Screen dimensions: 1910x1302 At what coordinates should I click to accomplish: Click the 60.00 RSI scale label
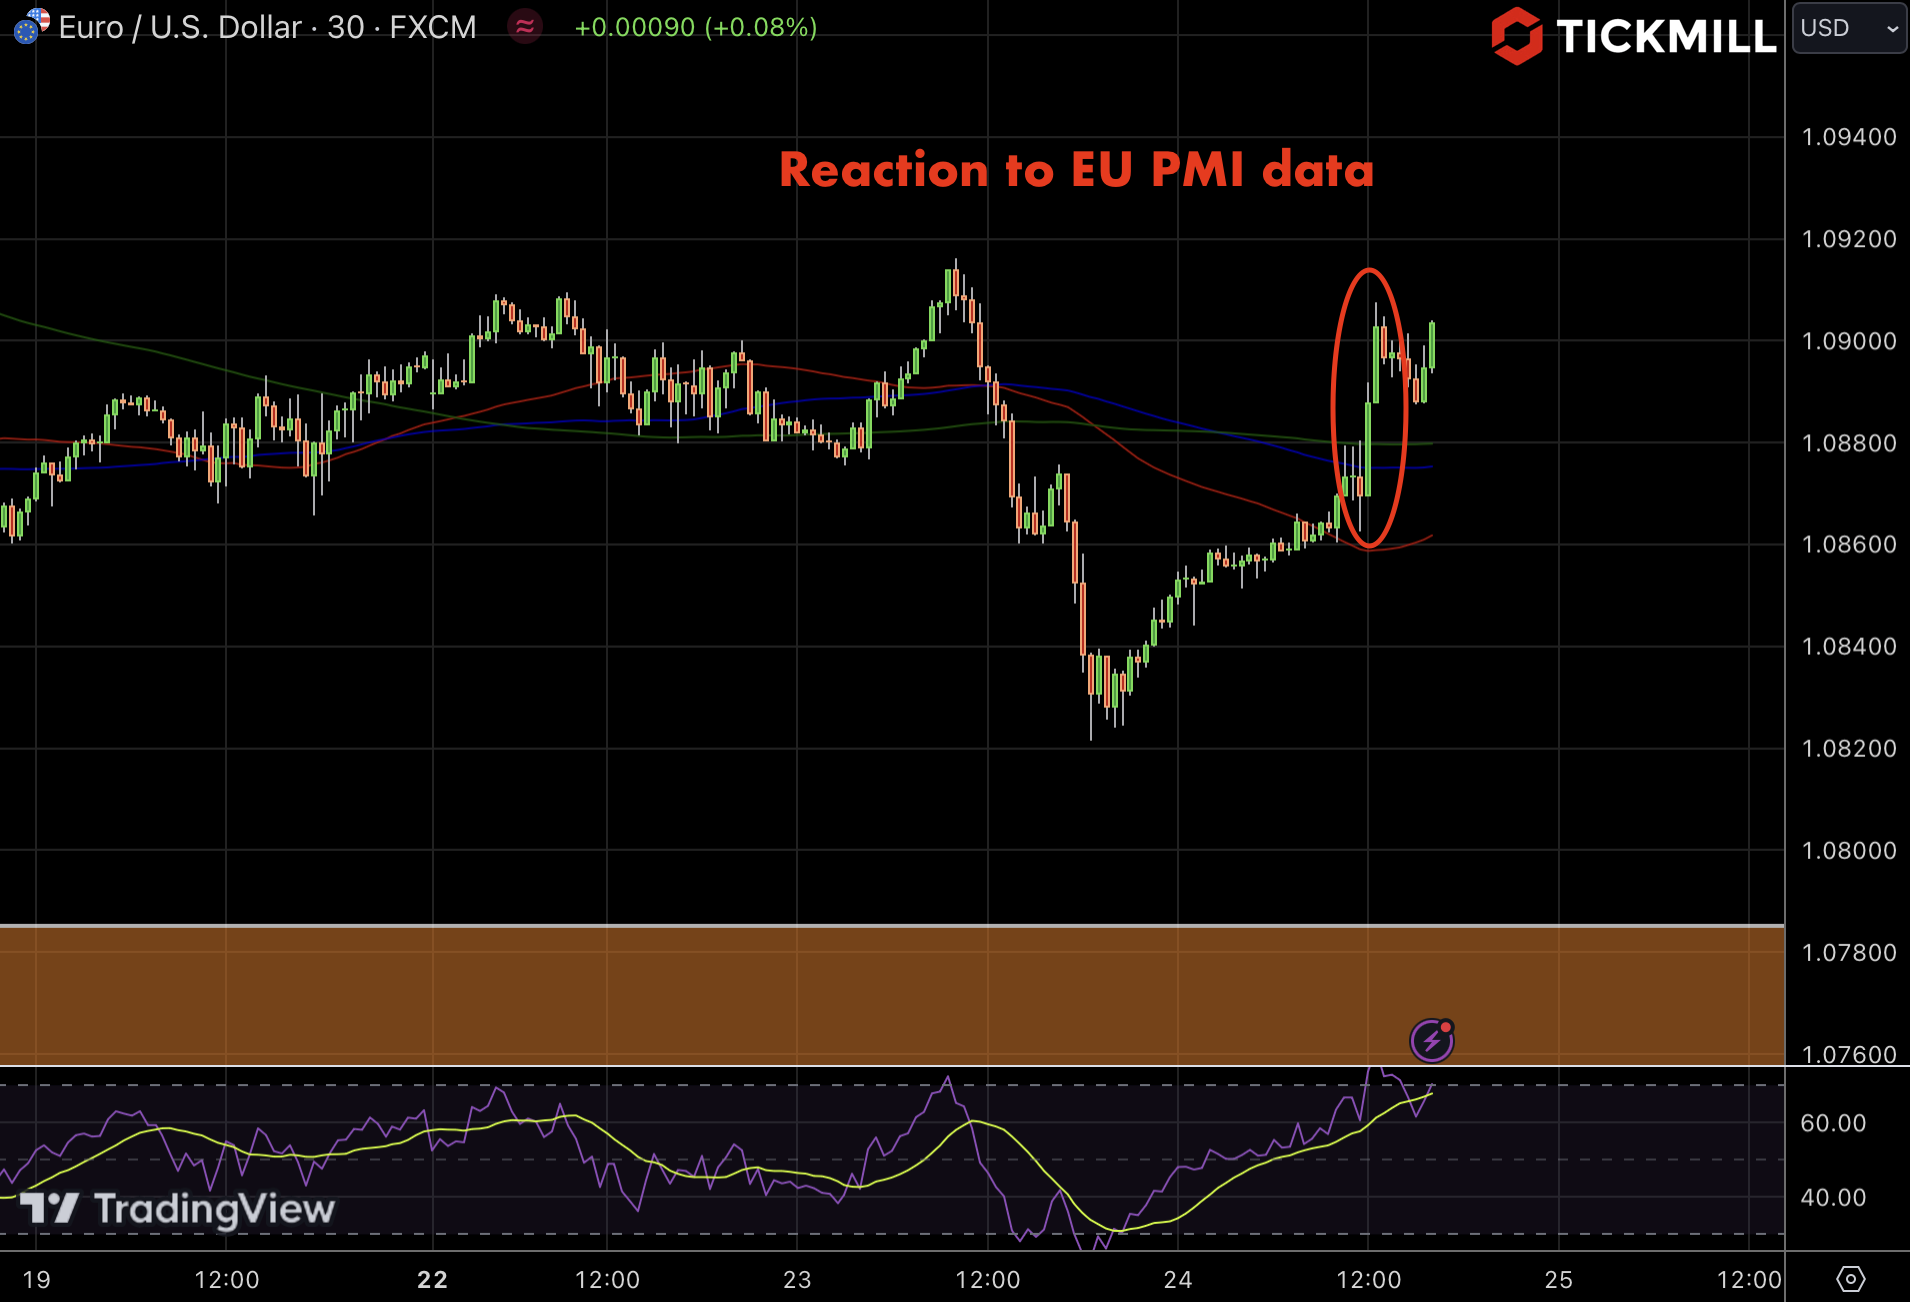click(1833, 1123)
